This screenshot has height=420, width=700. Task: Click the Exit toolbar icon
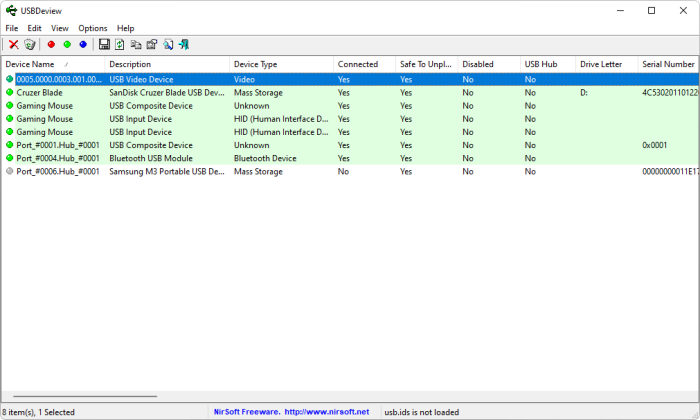click(183, 44)
